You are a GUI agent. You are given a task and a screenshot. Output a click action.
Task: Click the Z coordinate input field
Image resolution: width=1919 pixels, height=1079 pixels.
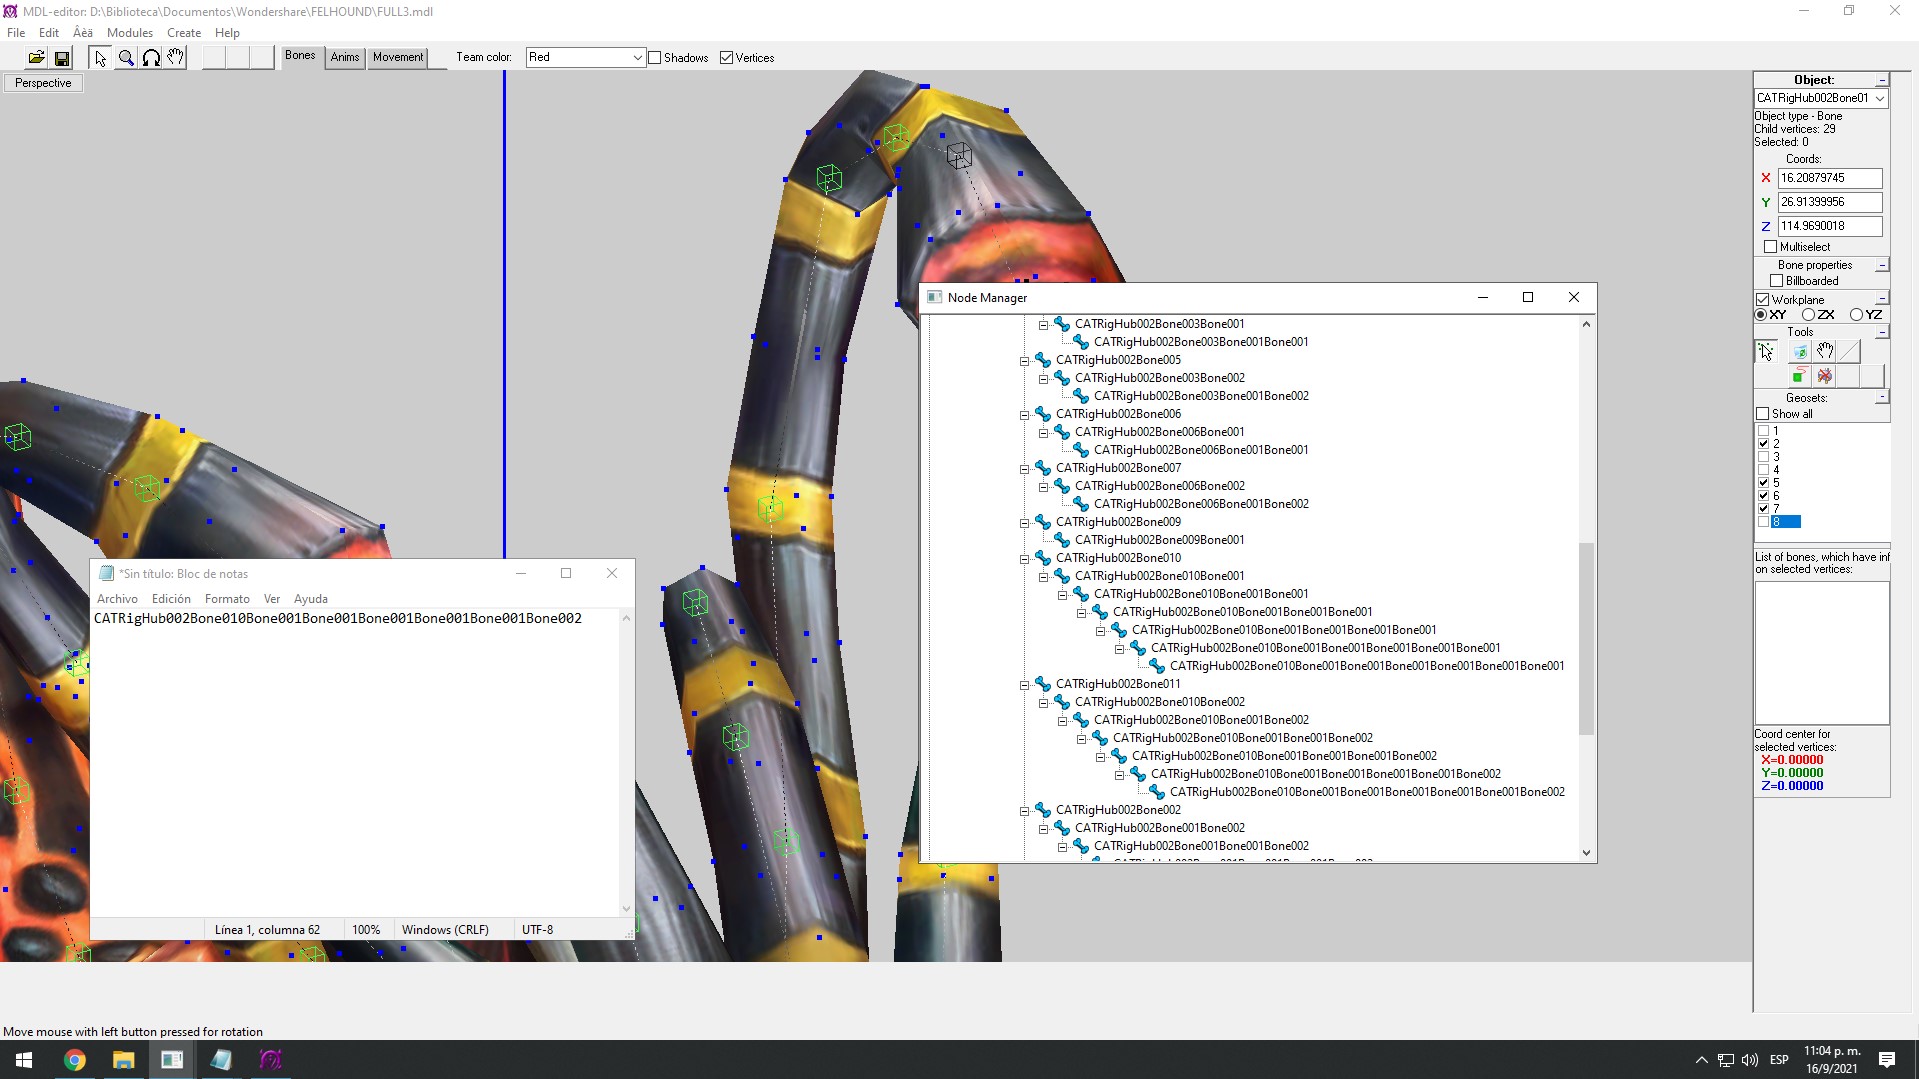click(1830, 226)
